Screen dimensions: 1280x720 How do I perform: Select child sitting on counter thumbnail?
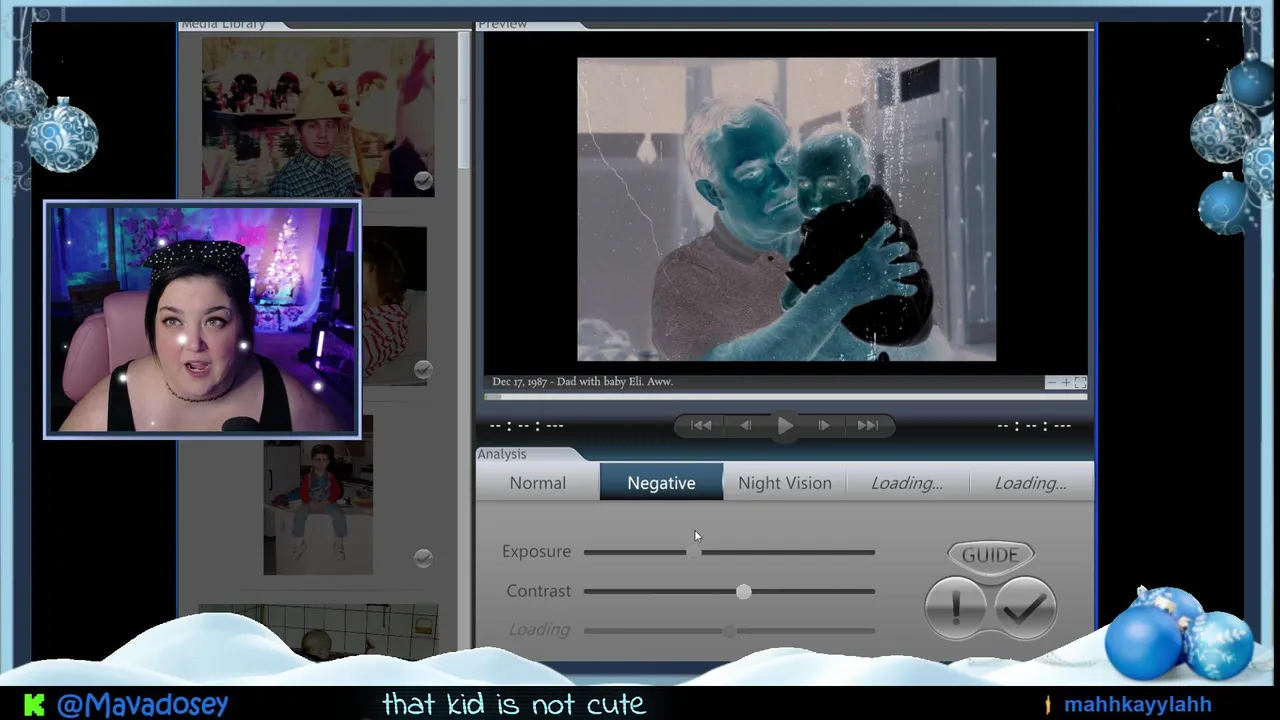click(318, 496)
